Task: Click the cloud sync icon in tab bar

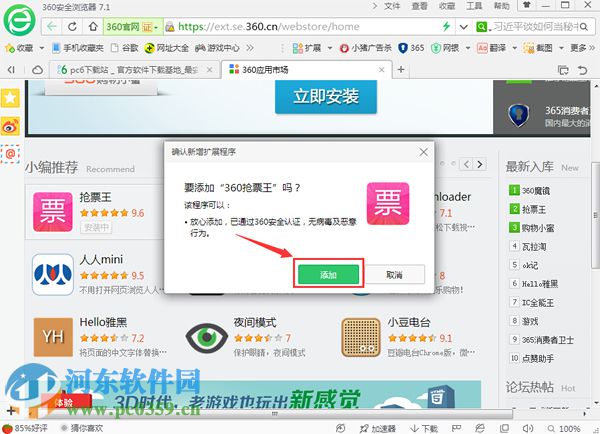Action: [x=37, y=70]
